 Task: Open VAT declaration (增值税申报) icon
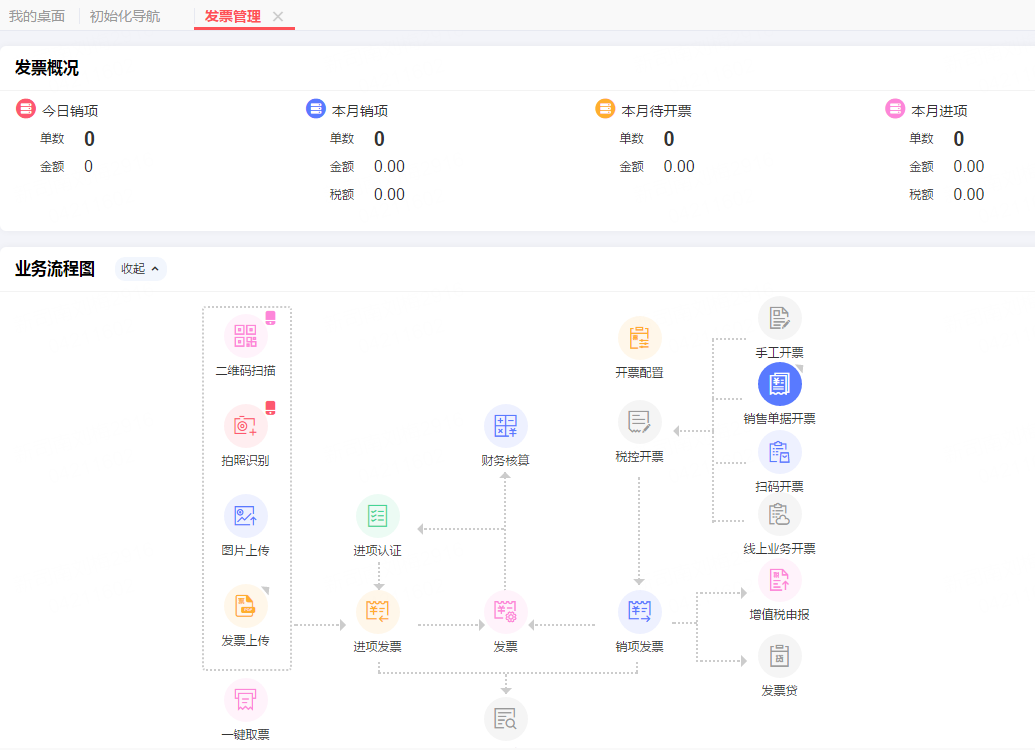pyautogui.click(x=780, y=581)
